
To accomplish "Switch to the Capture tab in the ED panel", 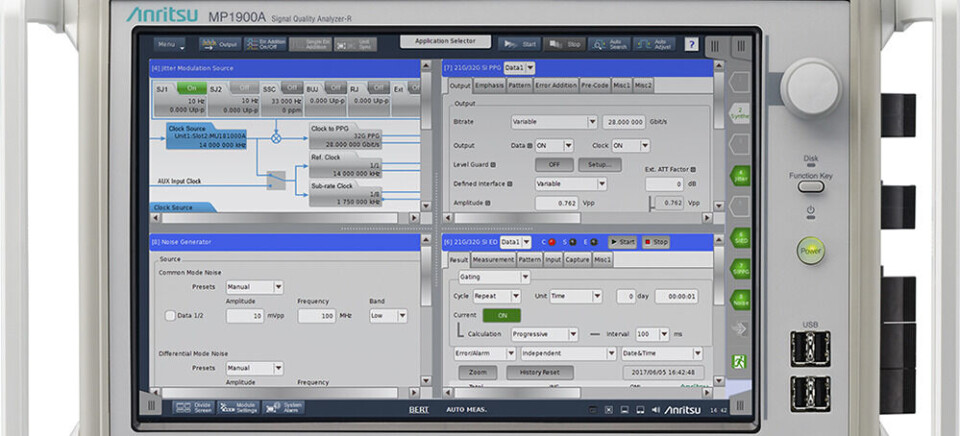I will pos(577,260).
